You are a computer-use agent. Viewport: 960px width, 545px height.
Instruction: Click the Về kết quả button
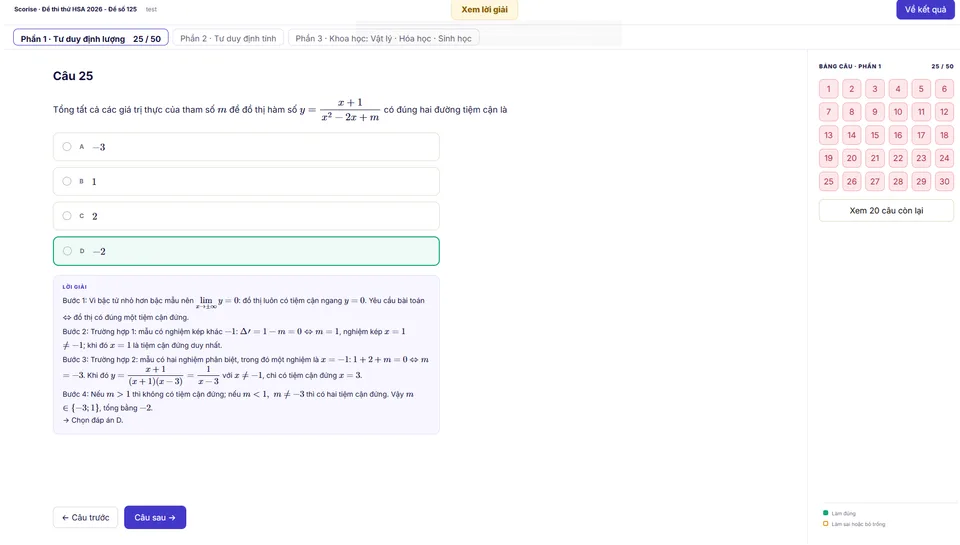[925, 9]
